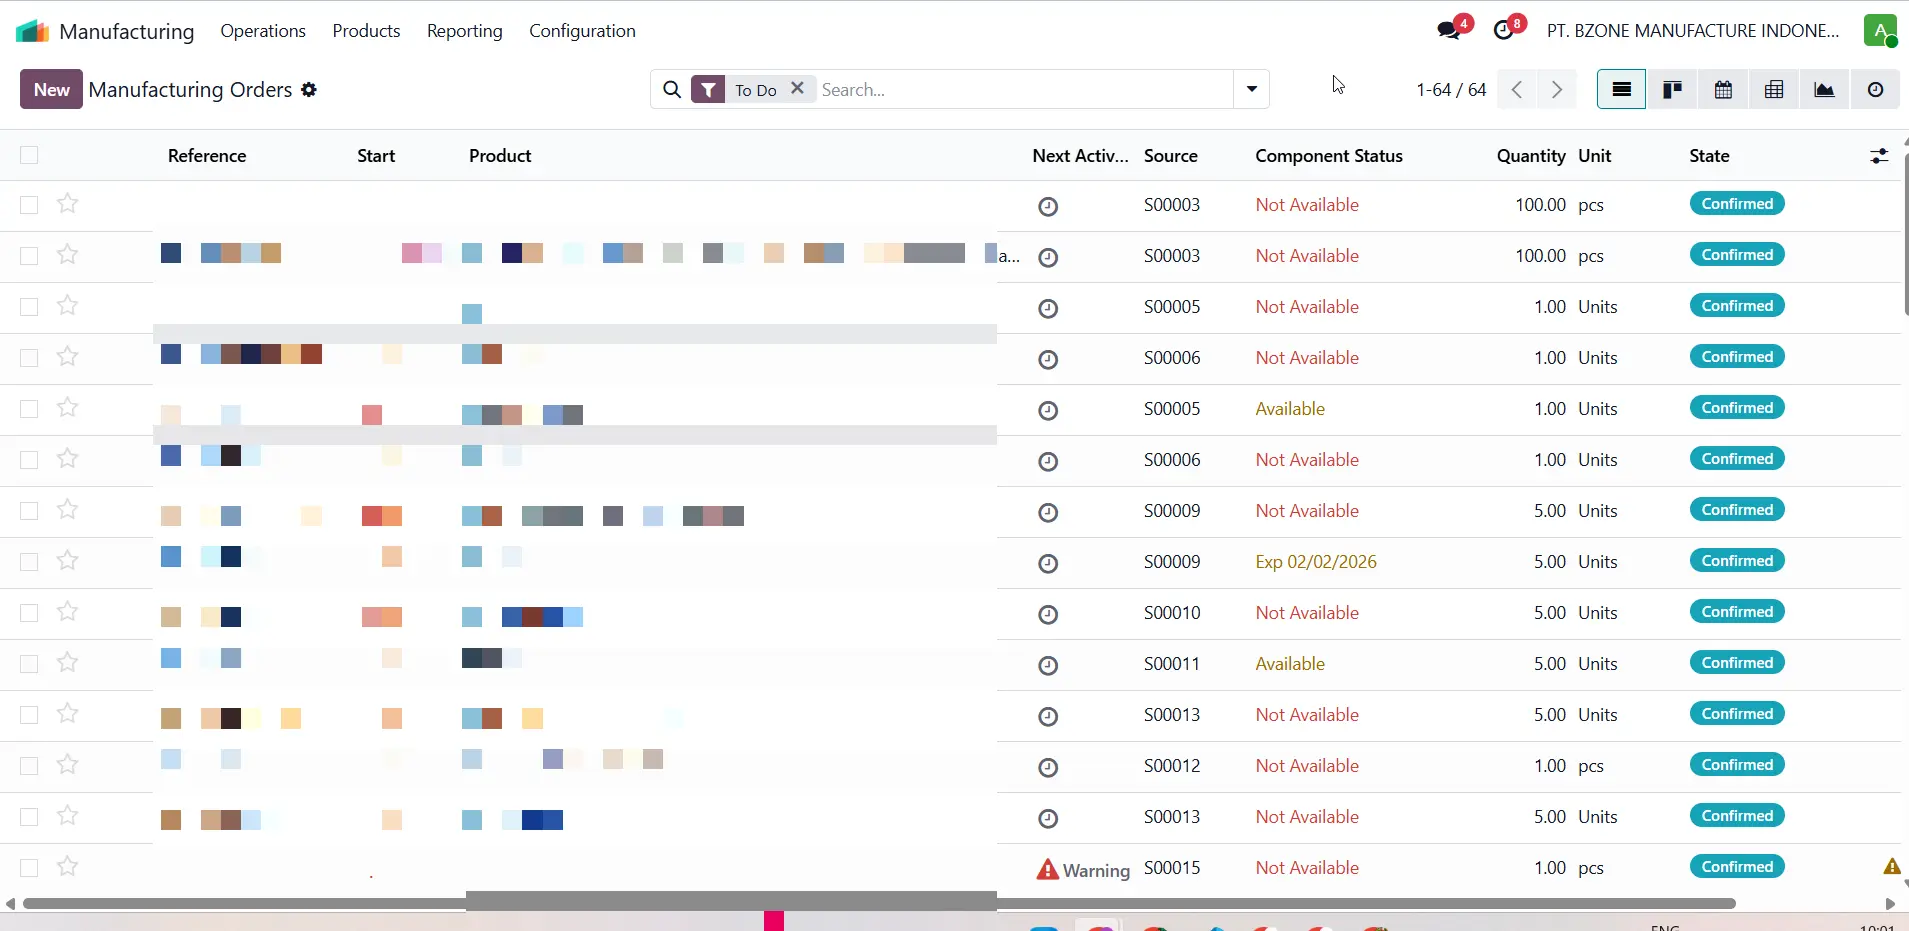Open the Manufacturing Orders gear actions menu

309,90
